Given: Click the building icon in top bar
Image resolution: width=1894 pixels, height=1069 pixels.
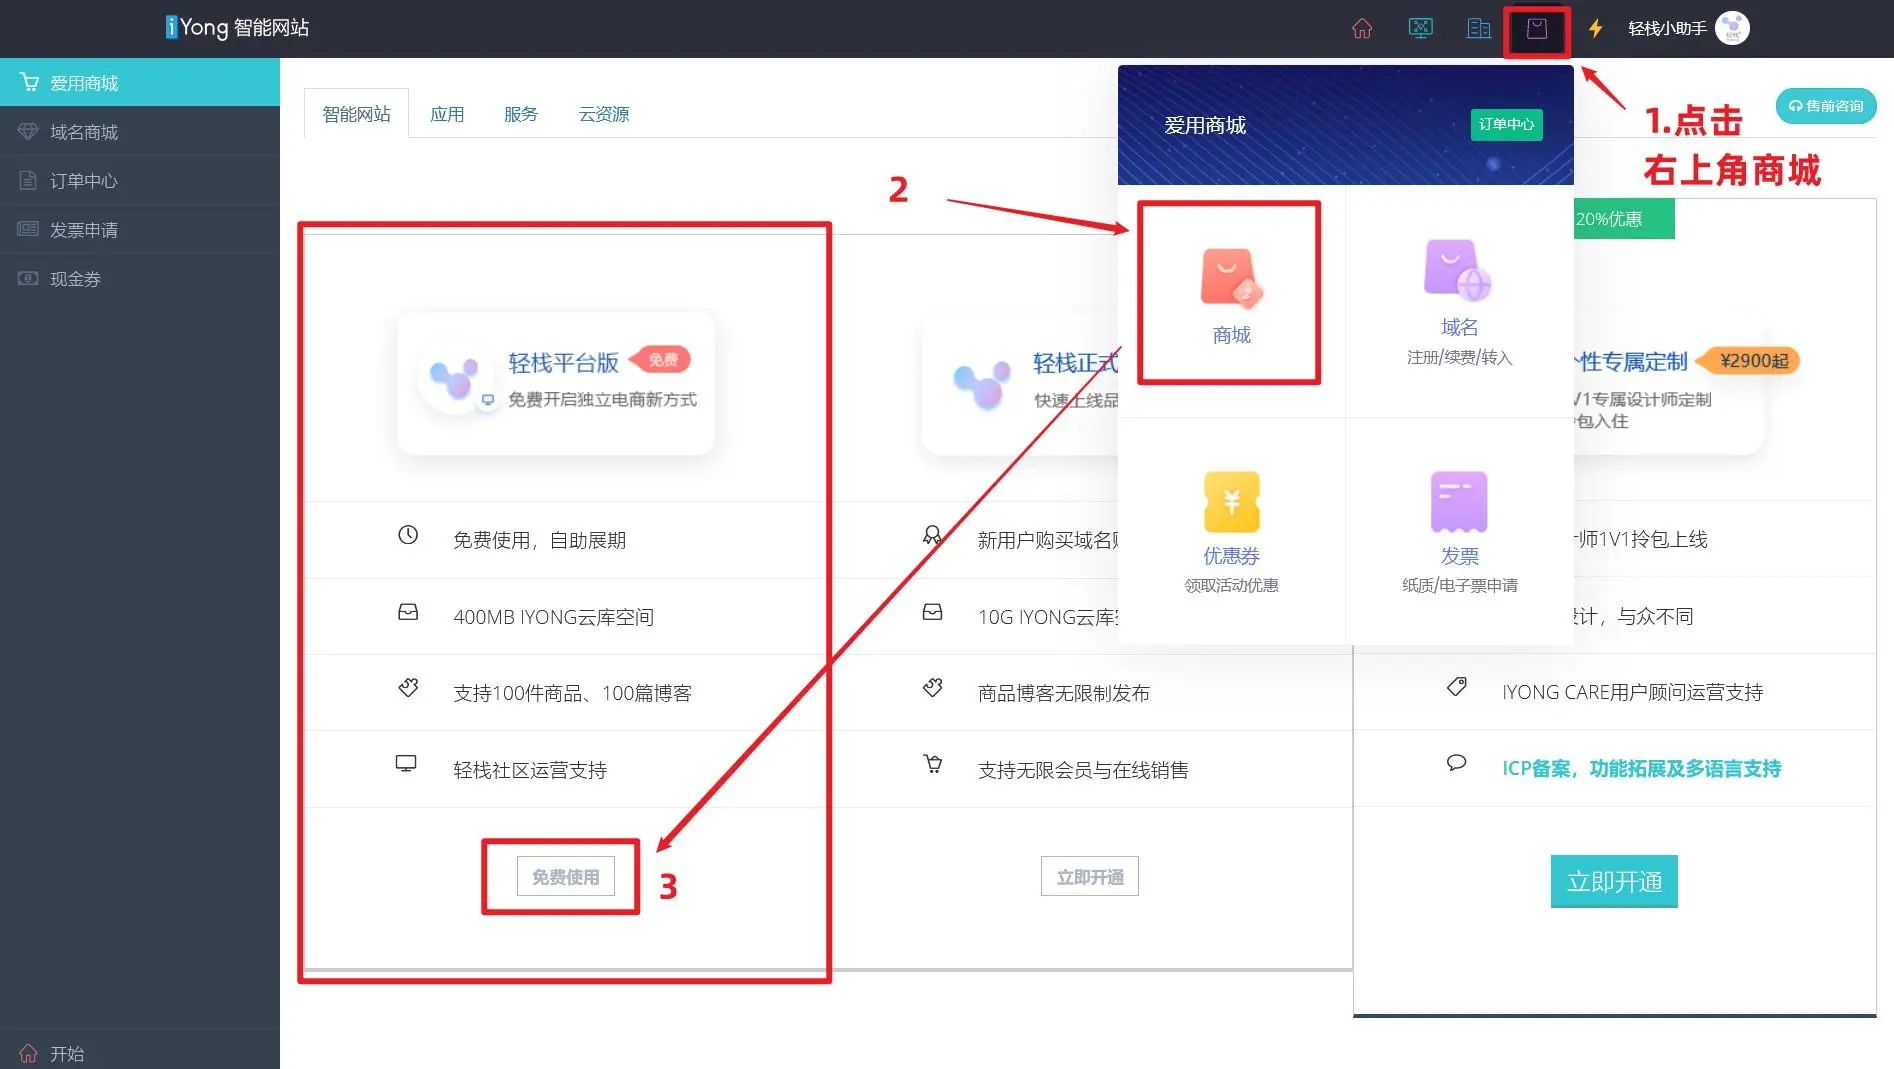Looking at the screenshot, I should click(x=1478, y=29).
